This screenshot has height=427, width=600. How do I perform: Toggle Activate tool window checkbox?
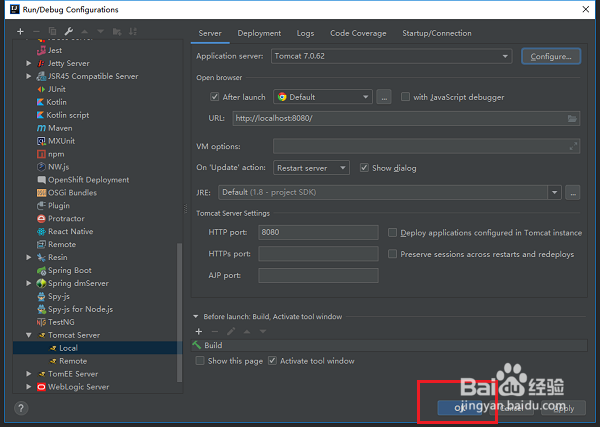[272, 361]
